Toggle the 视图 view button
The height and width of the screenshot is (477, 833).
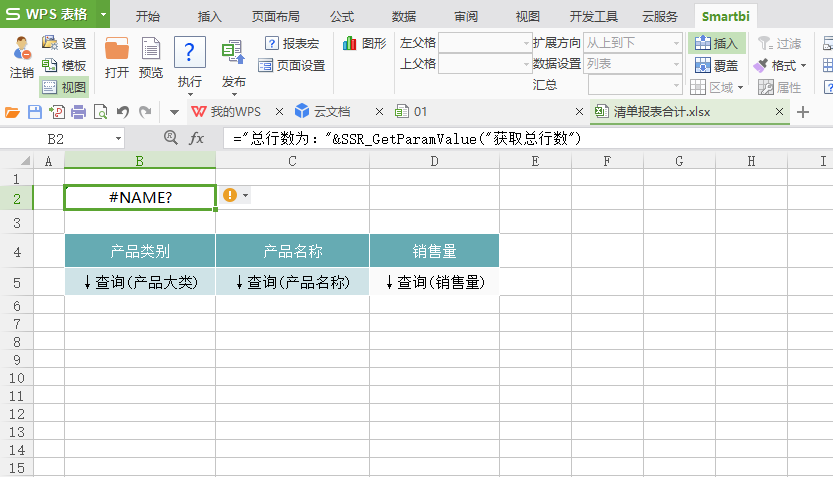[64, 87]
